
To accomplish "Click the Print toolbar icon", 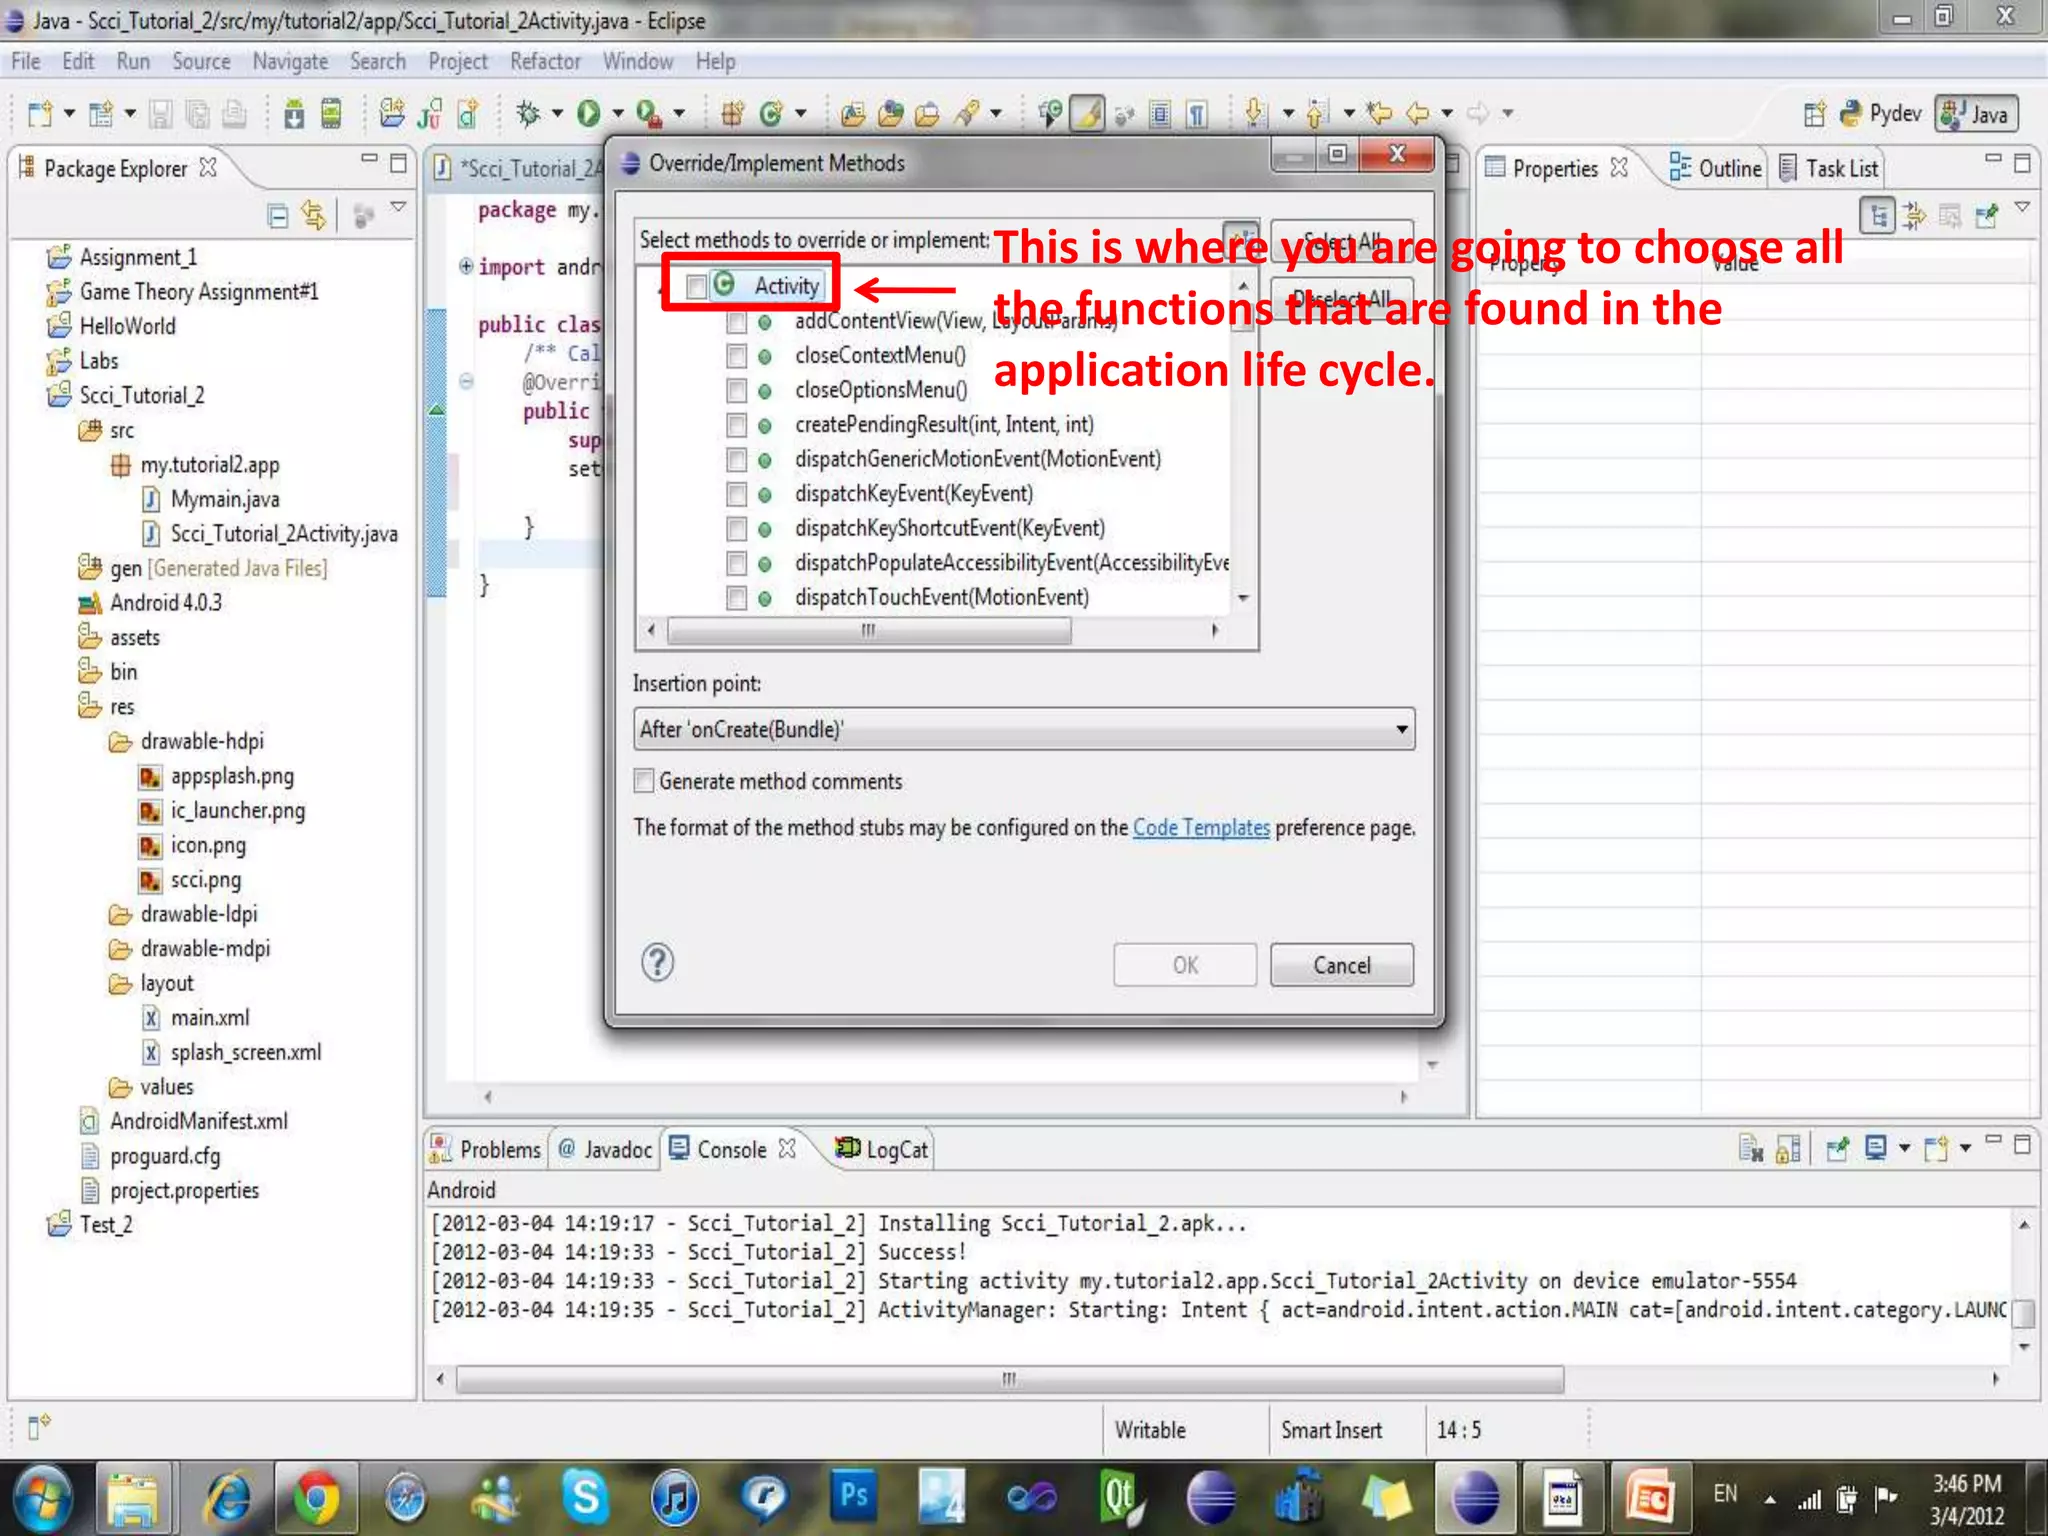I will click(234, 114).
